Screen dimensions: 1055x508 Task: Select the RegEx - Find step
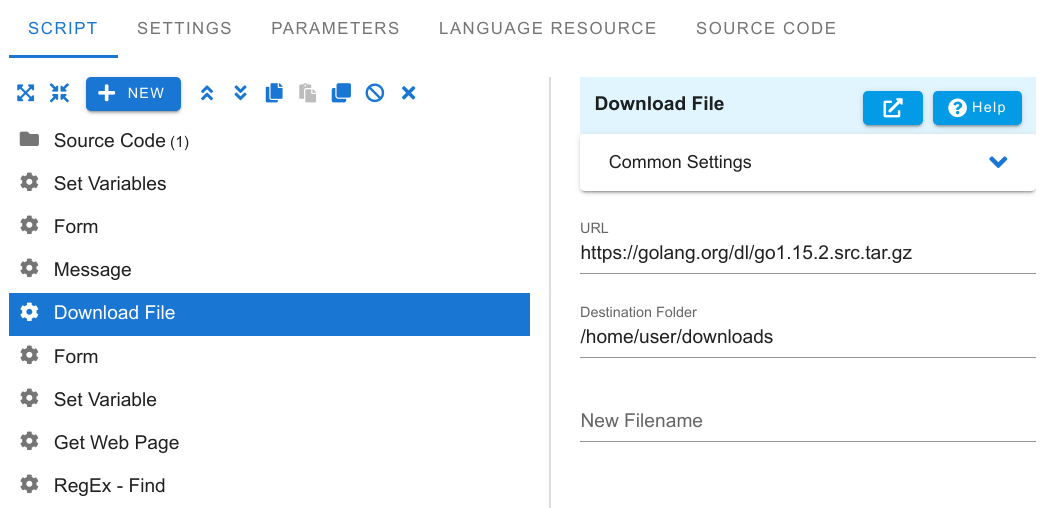269,485
